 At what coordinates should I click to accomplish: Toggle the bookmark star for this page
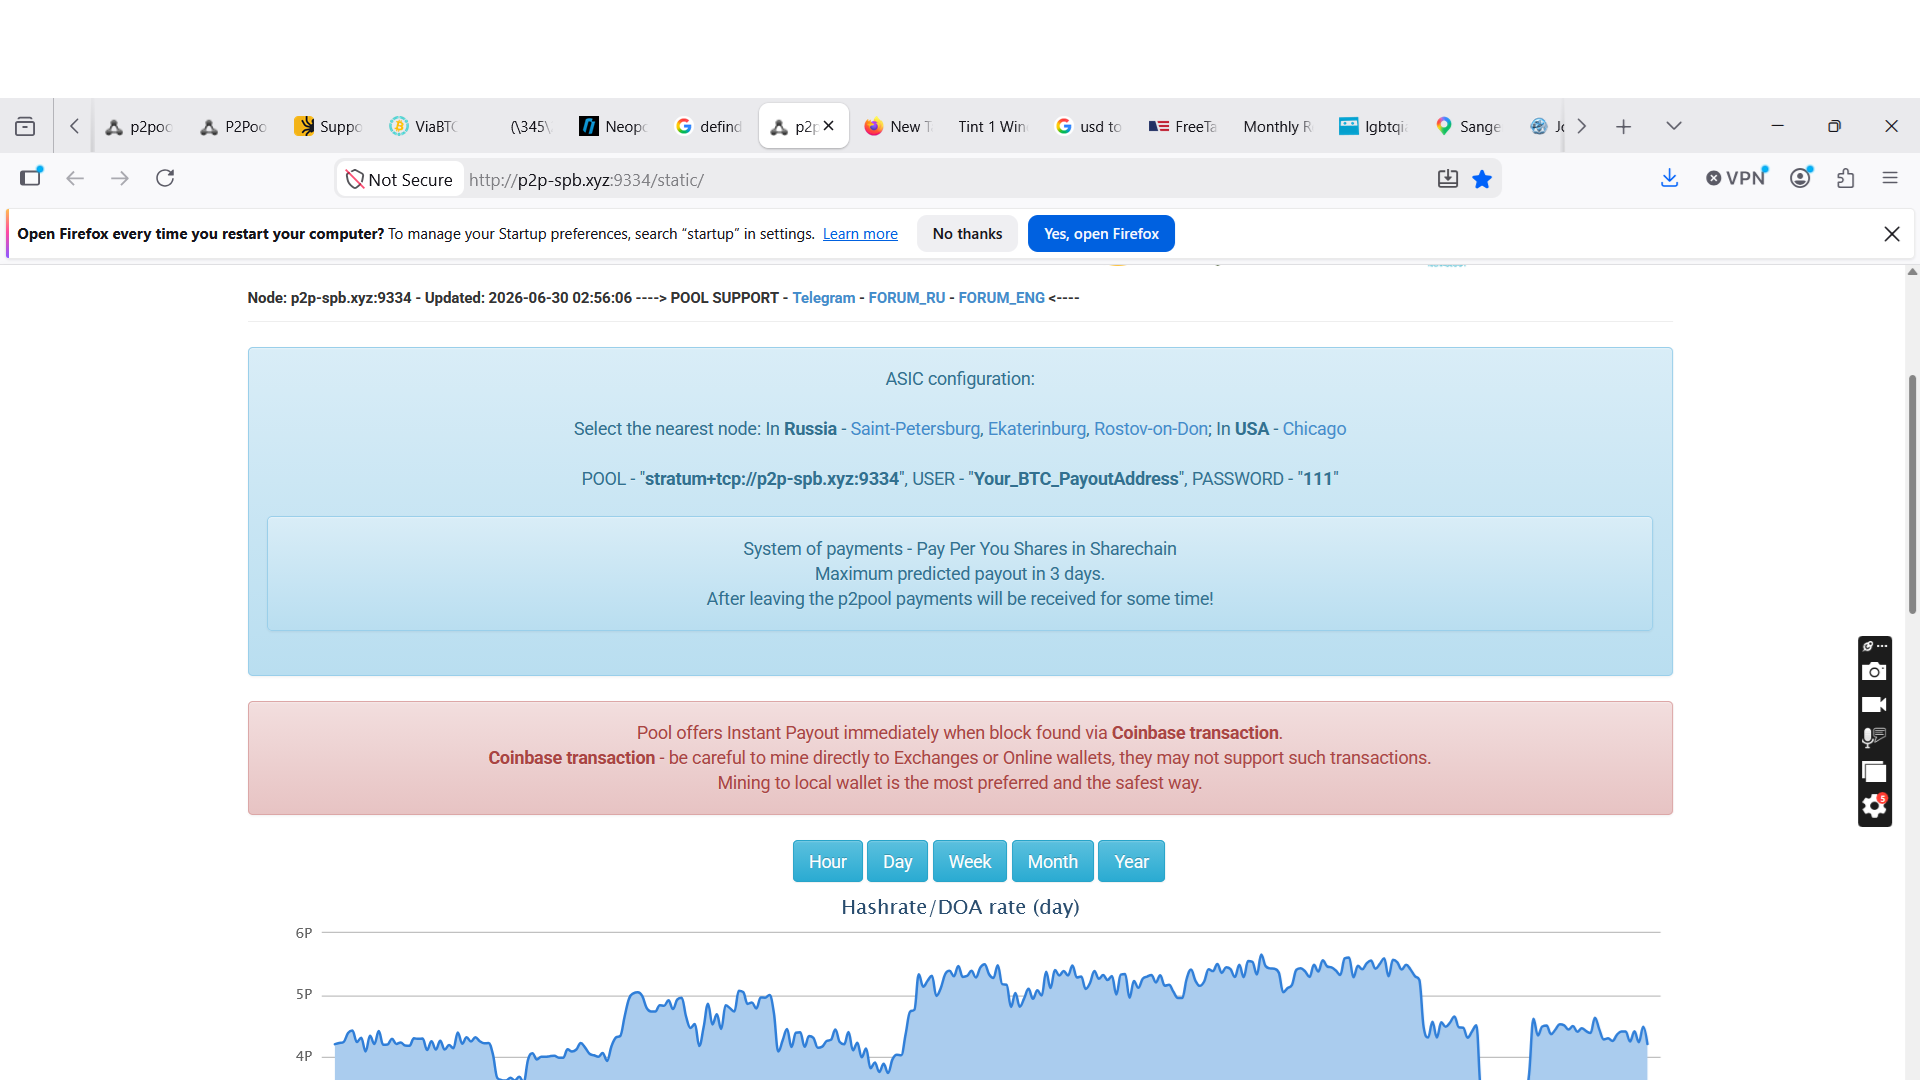[1482, 179]
